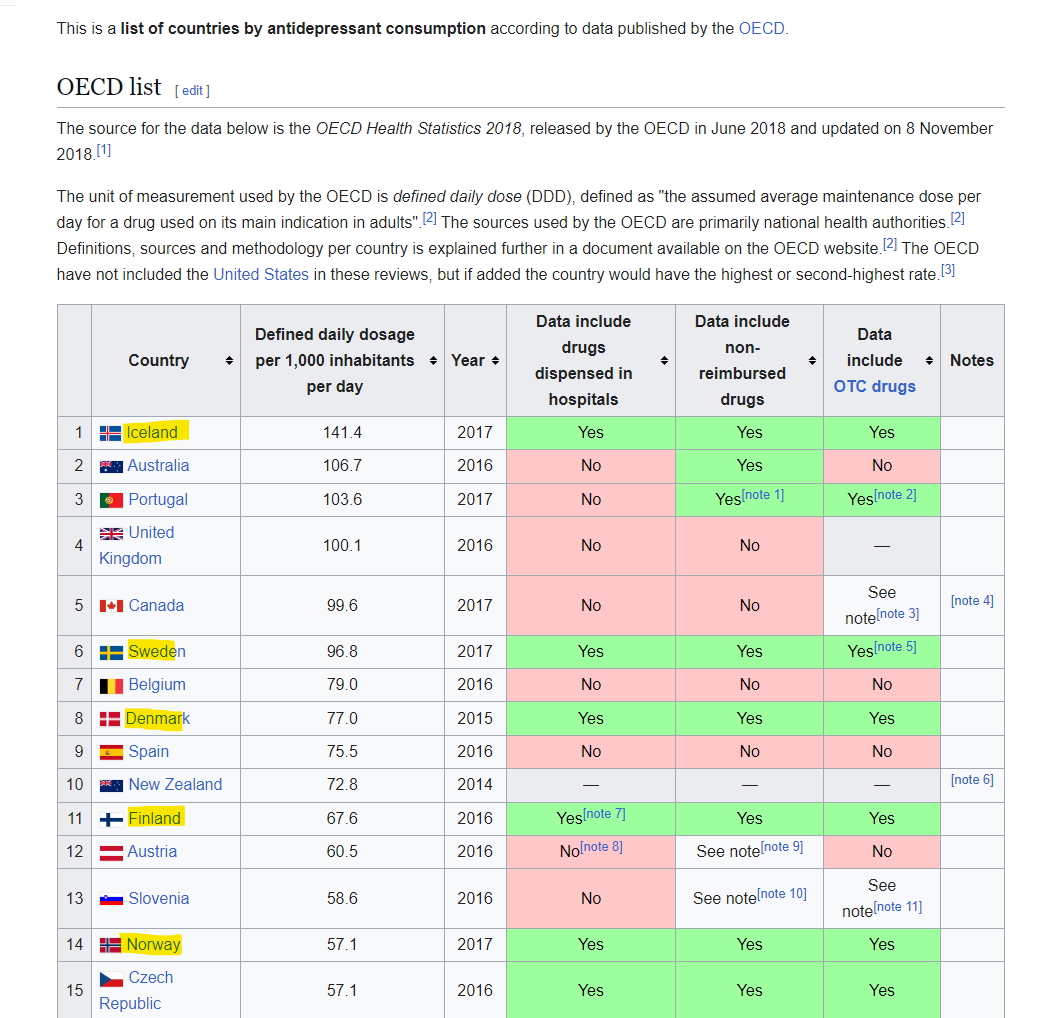Open the Finland country link
The image size is (1039, 1018).
click(x=154, y=819)
